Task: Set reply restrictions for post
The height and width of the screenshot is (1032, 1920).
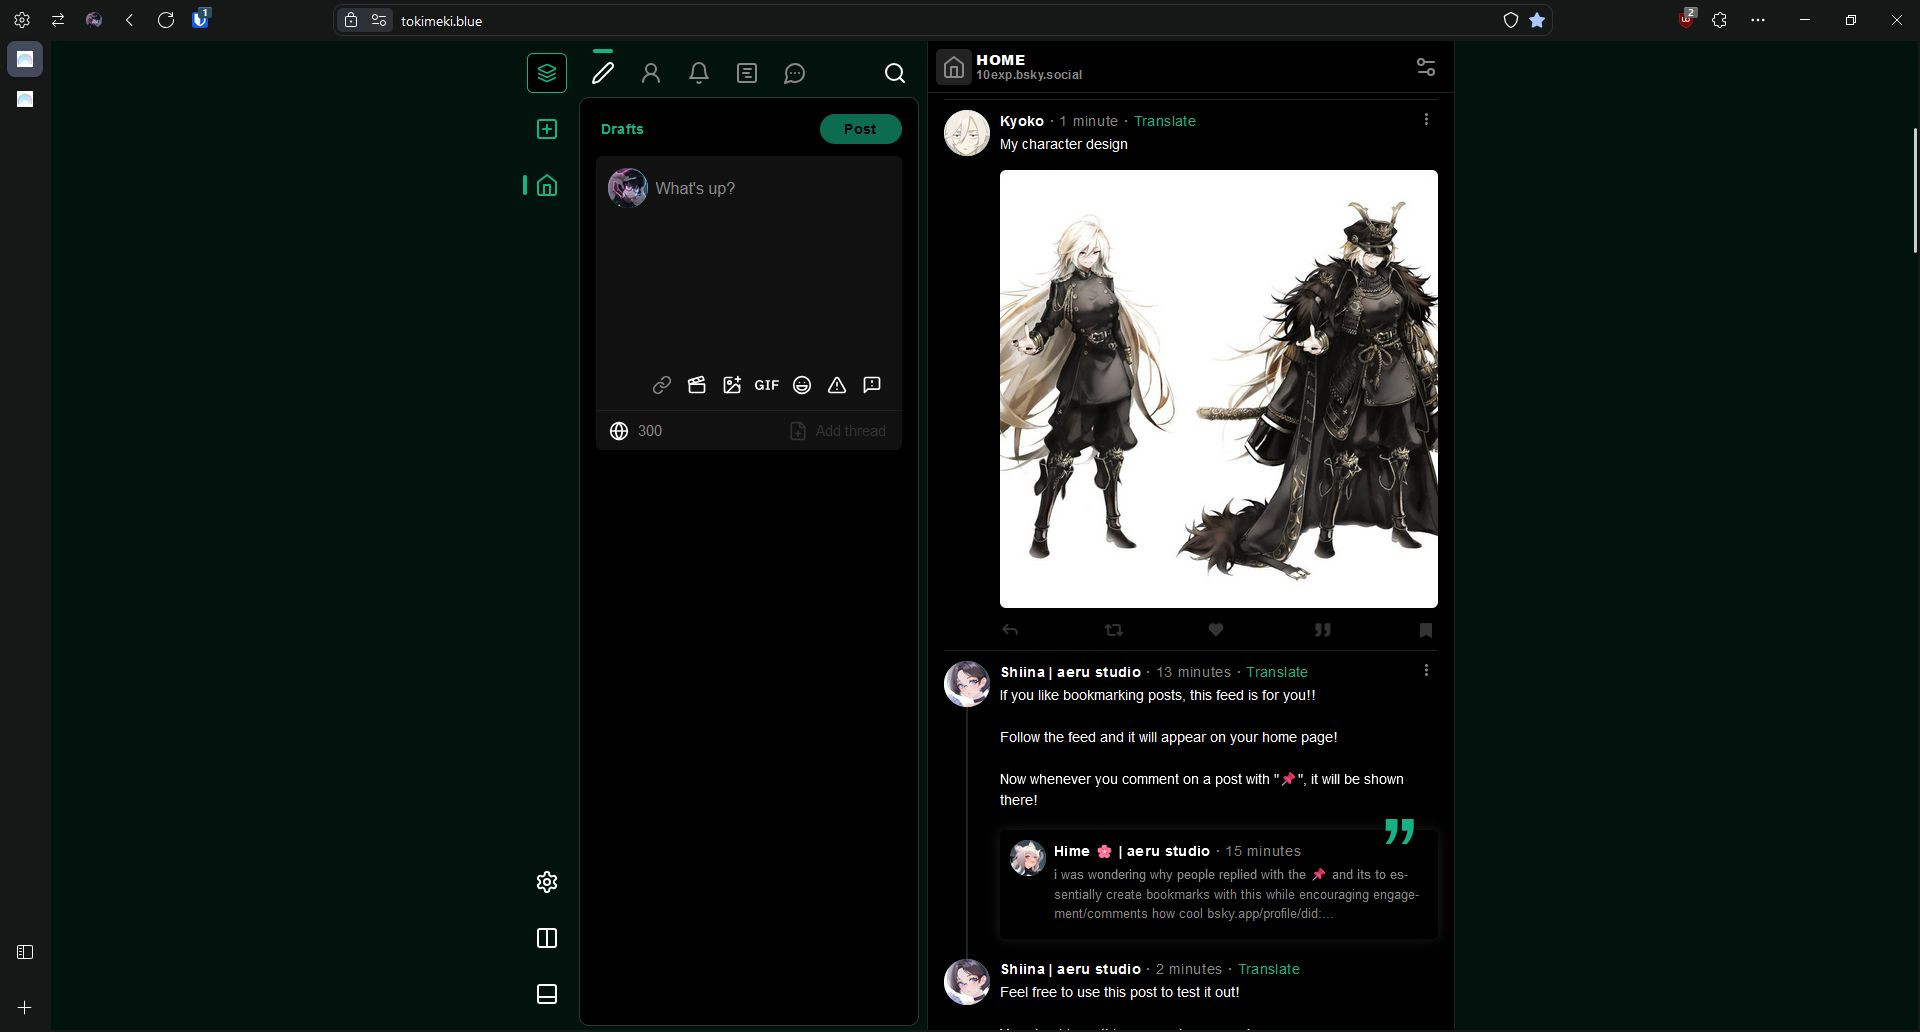Action: (x=872, y=385)
